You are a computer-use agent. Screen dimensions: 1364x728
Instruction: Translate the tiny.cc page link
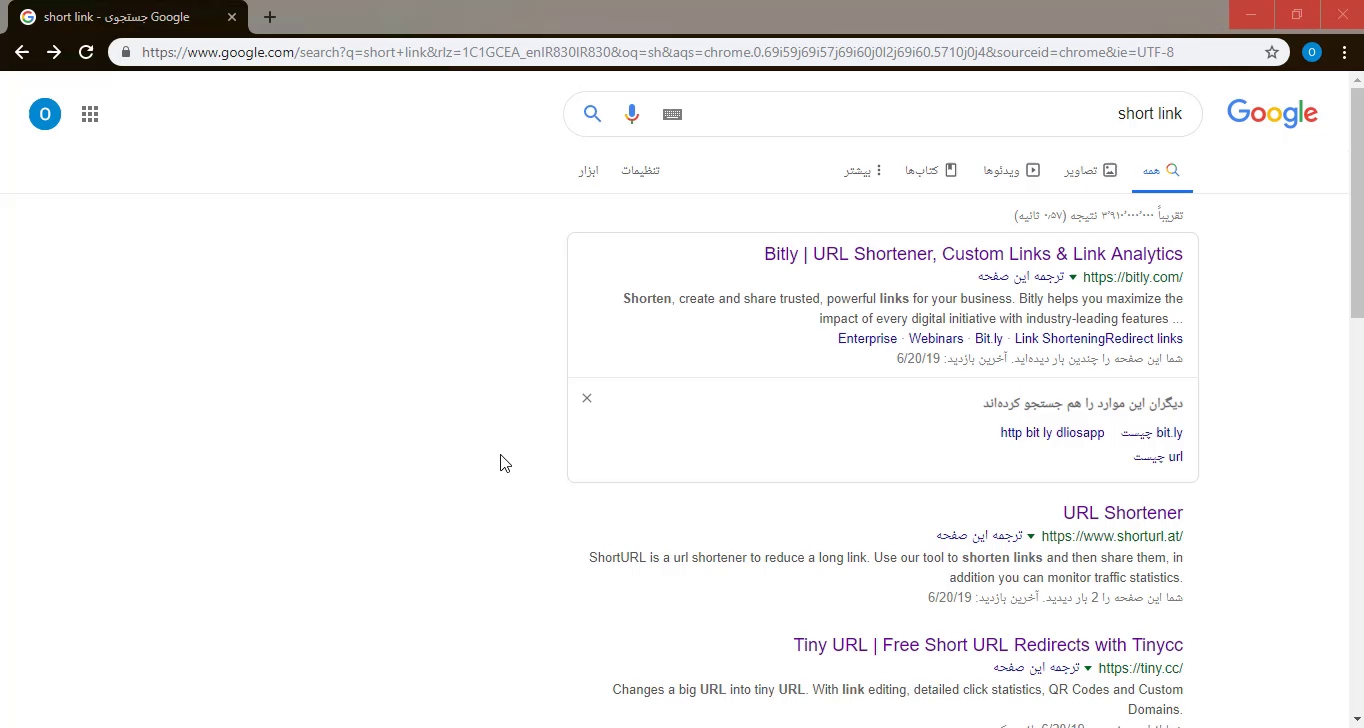click(x=1036, y=668)
